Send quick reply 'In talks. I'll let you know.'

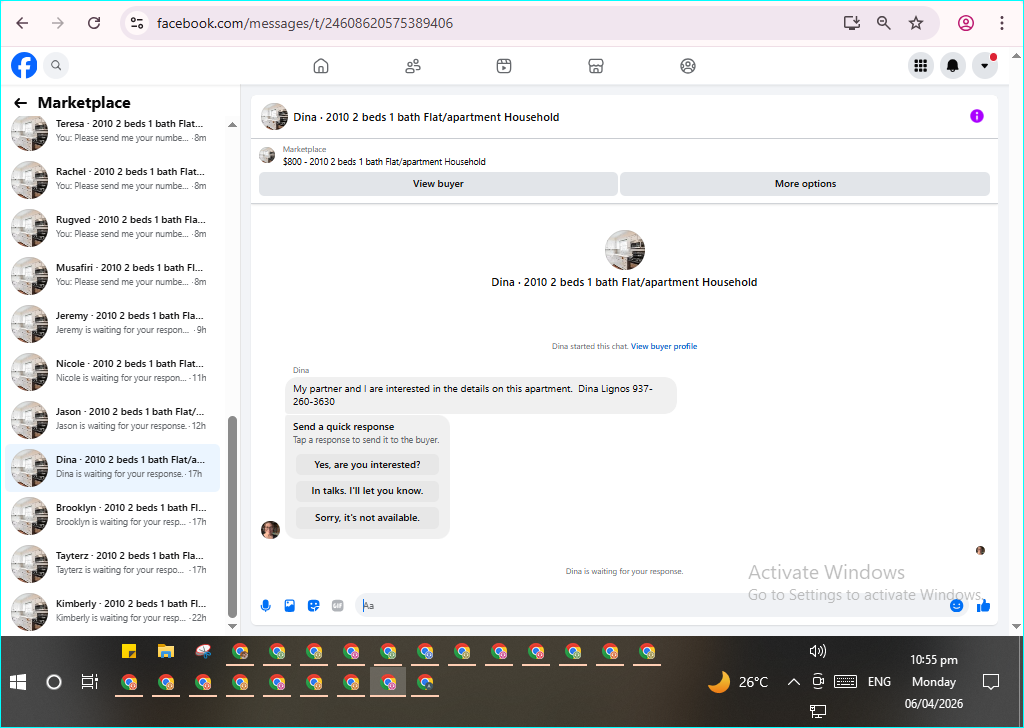point(367,491)
